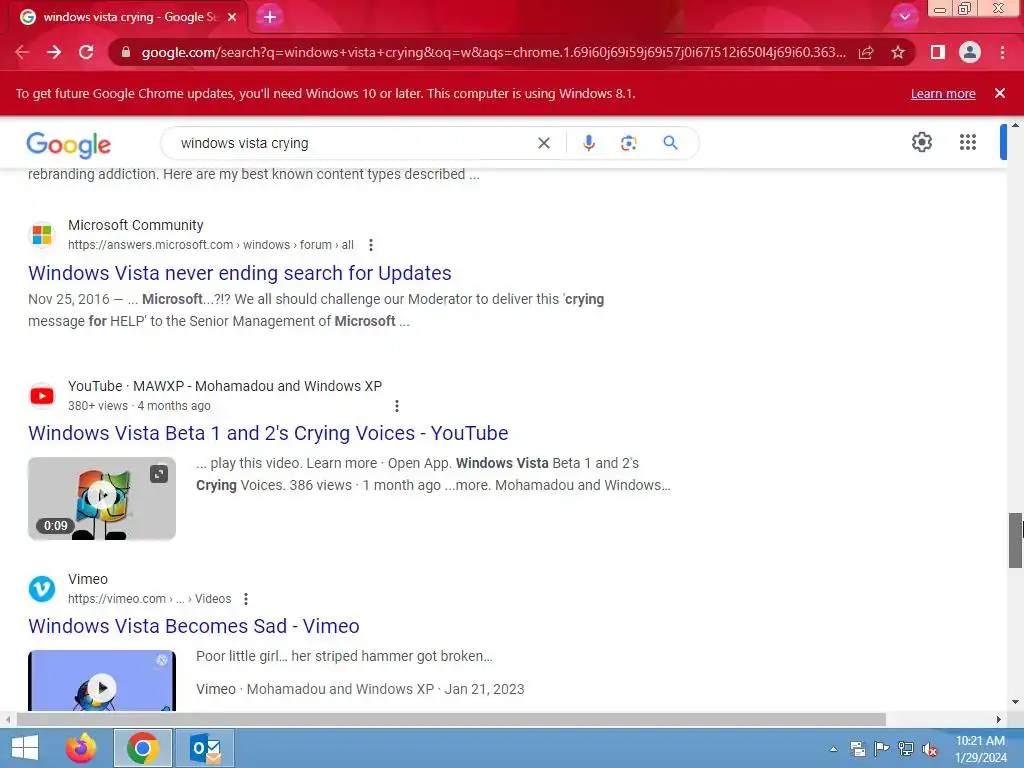Open the Google apps grid
This screenshot has width=1024, height=768.
968,142
